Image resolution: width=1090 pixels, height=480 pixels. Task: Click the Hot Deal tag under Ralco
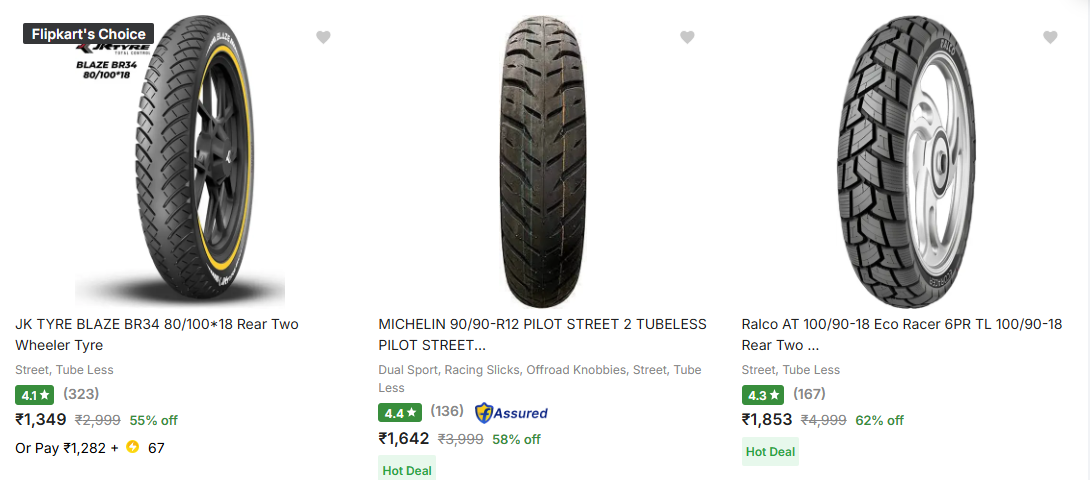pyautogui.click(x=770, y=451)
